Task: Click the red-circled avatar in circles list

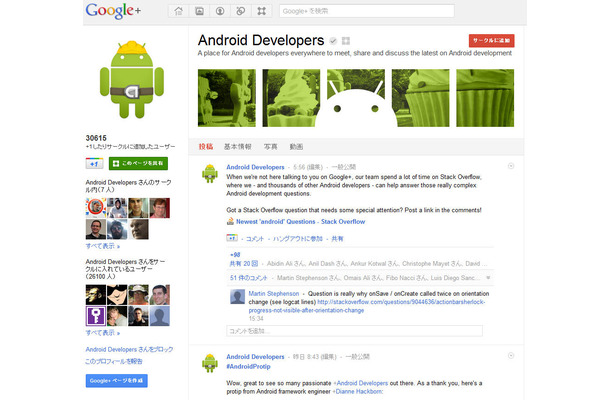Action: pyautogui.click(x=96, y=208)
